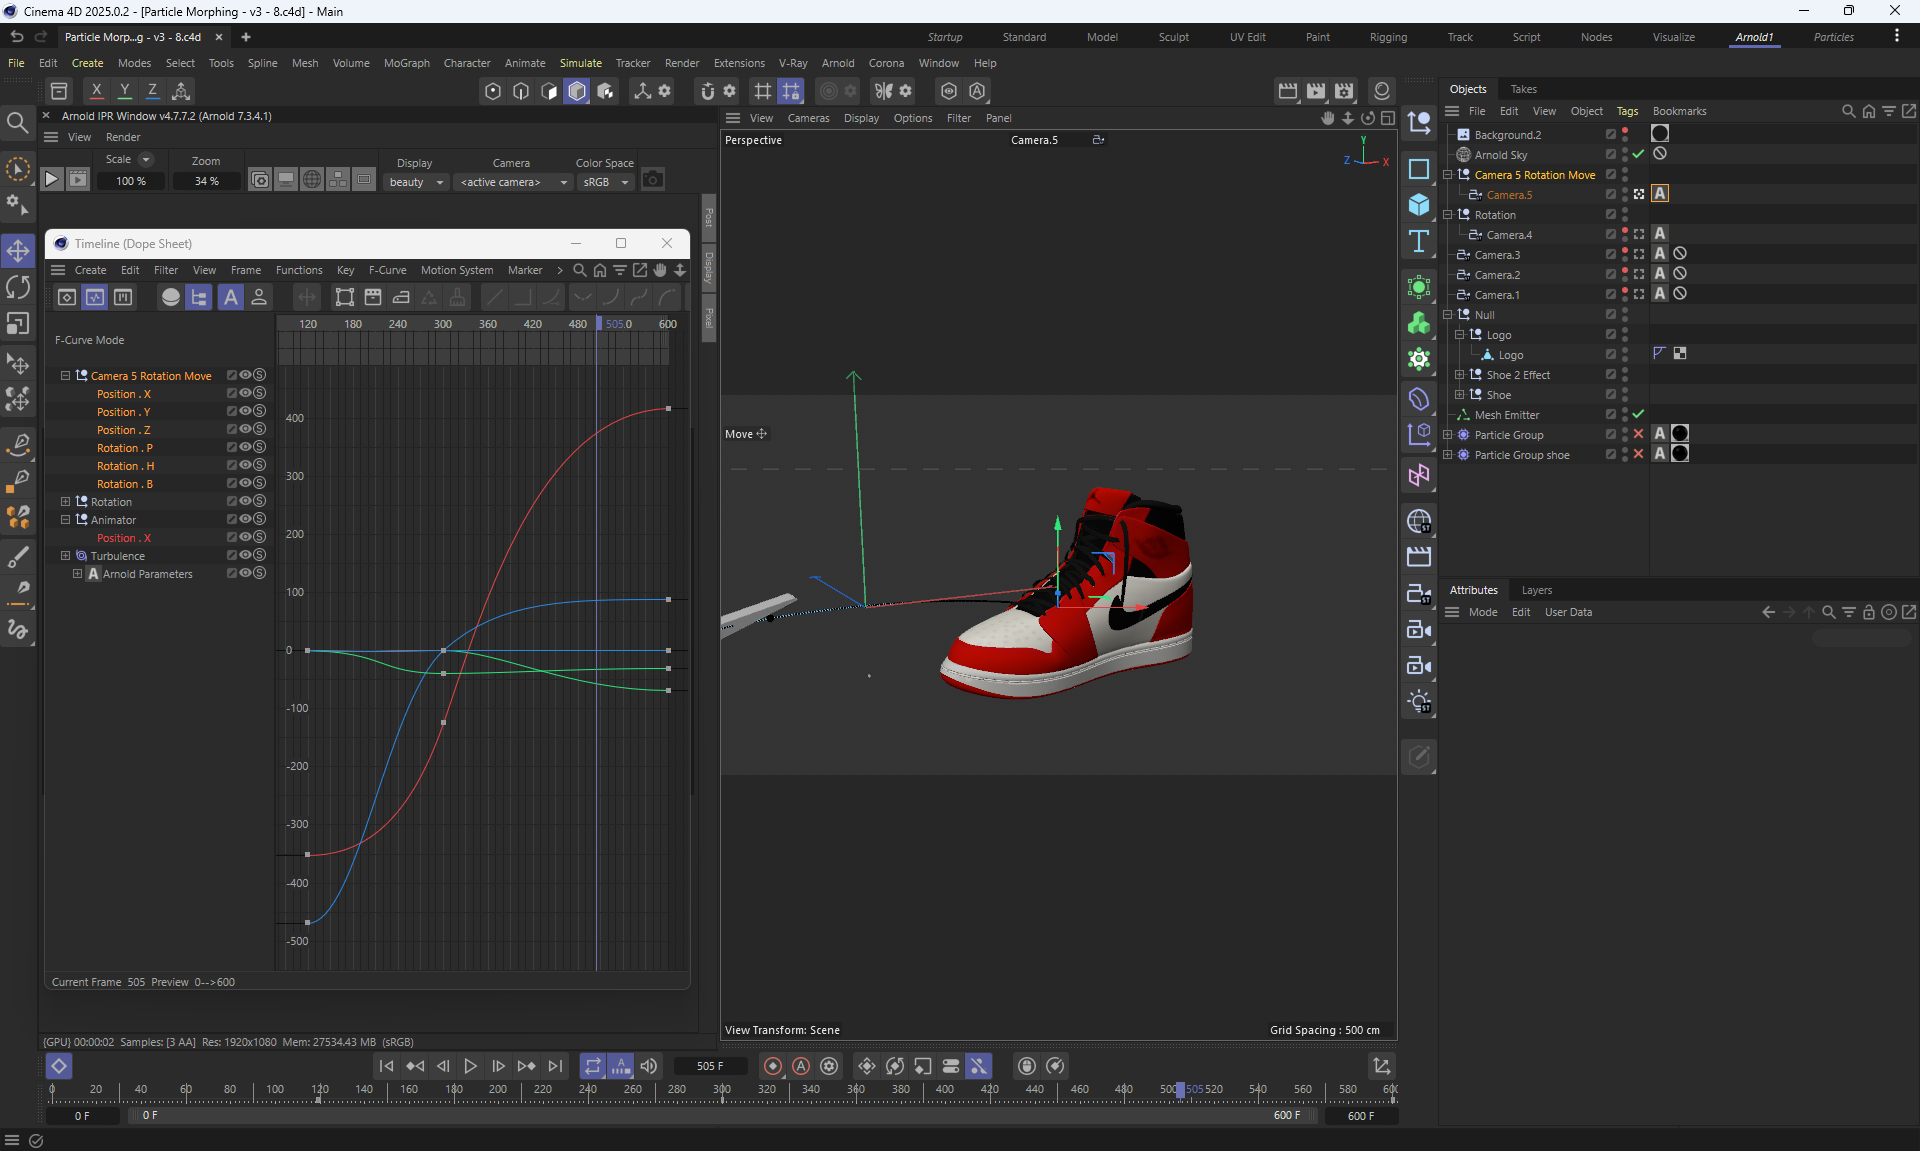Toggle Mesh Emitter enable checkmark
The height and width of the screenshot is (1151, 1920).
point(1638,414)
